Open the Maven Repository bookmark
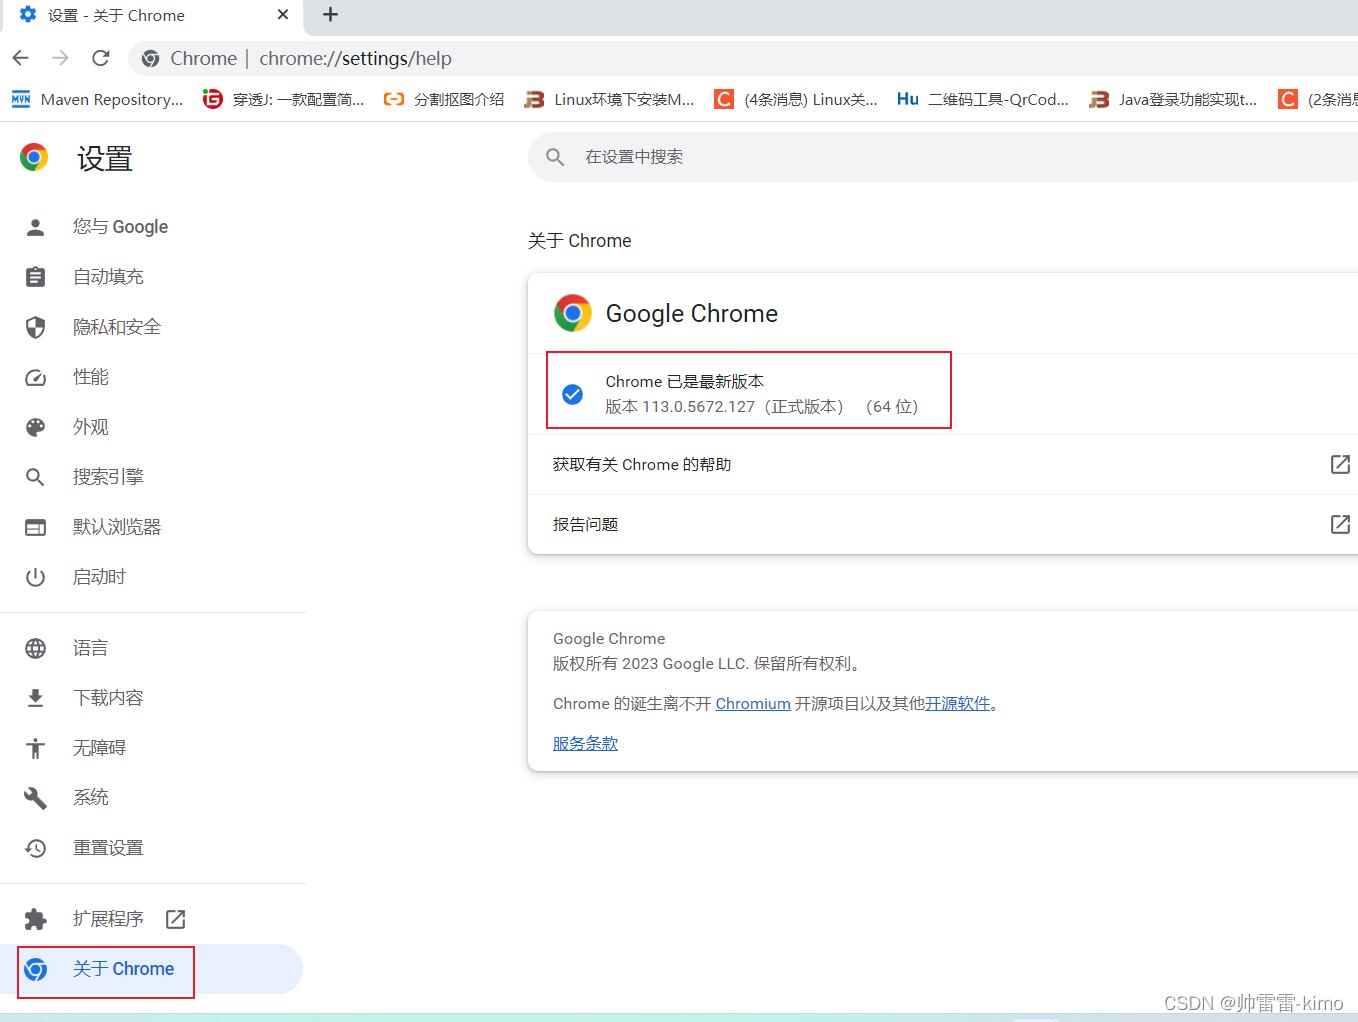The height and width of the screenshot is (1022, 1358). 97,99
